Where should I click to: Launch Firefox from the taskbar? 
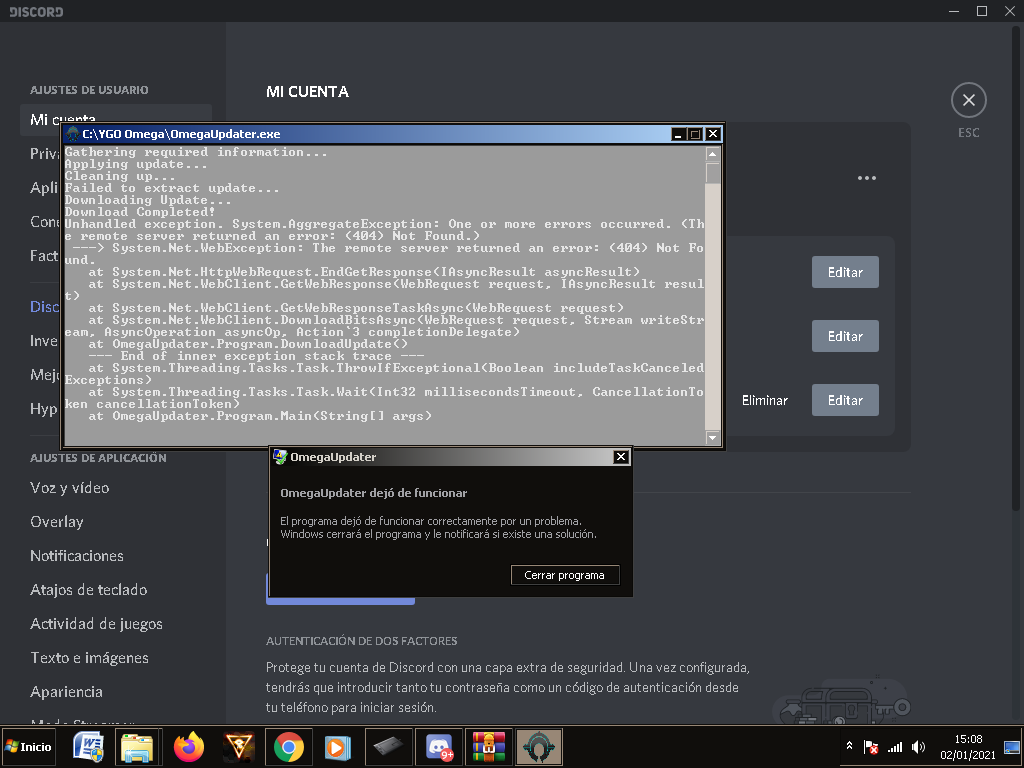pos(189,746)
